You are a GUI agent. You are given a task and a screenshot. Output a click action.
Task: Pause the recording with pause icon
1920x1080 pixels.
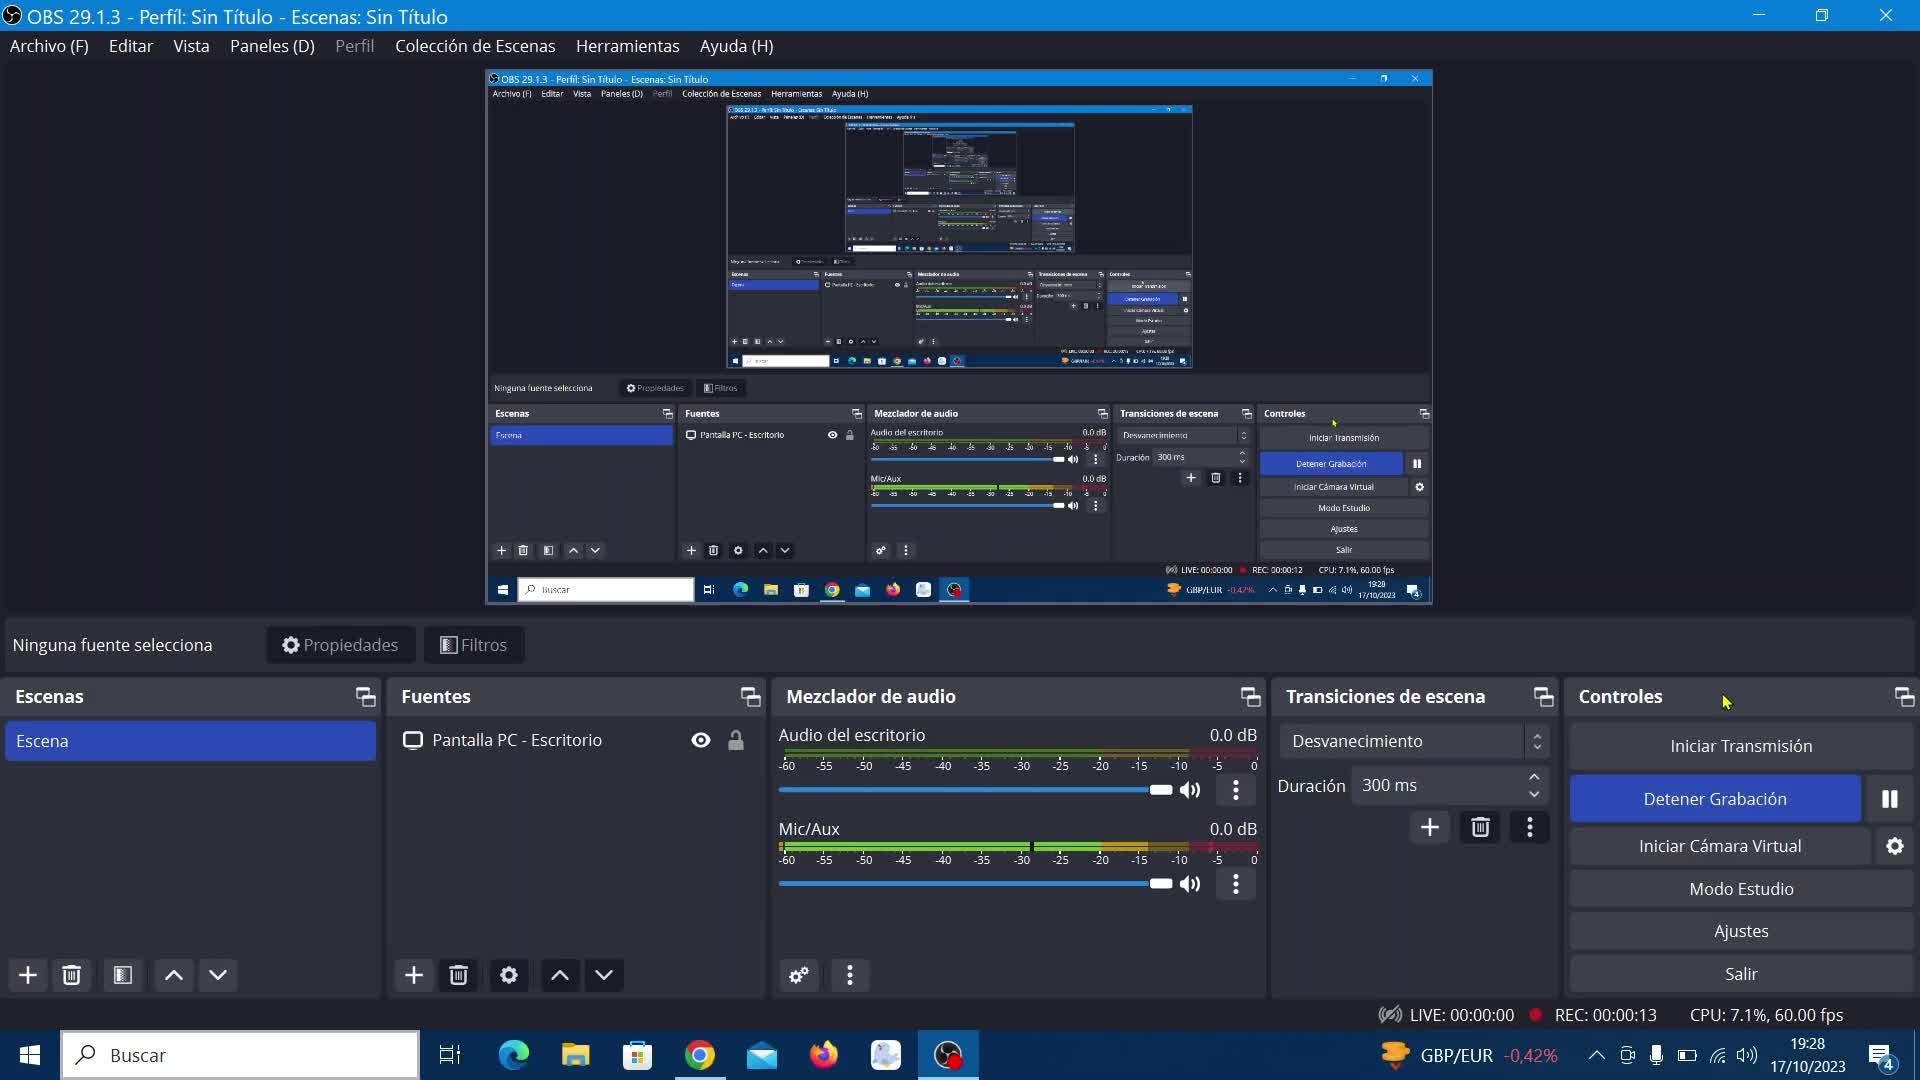coord(1889,799)
